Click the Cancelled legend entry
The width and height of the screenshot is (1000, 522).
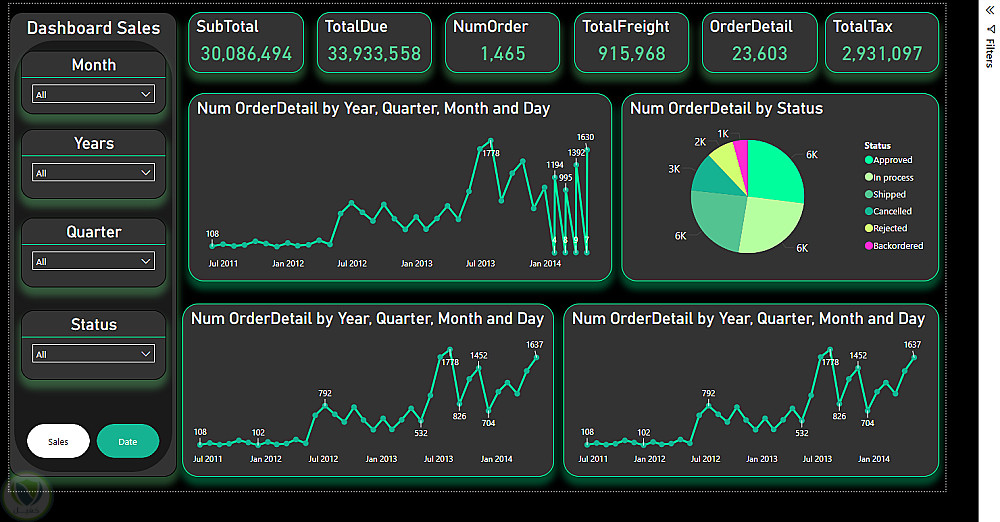pyautogui.click(x=888, y=211)
